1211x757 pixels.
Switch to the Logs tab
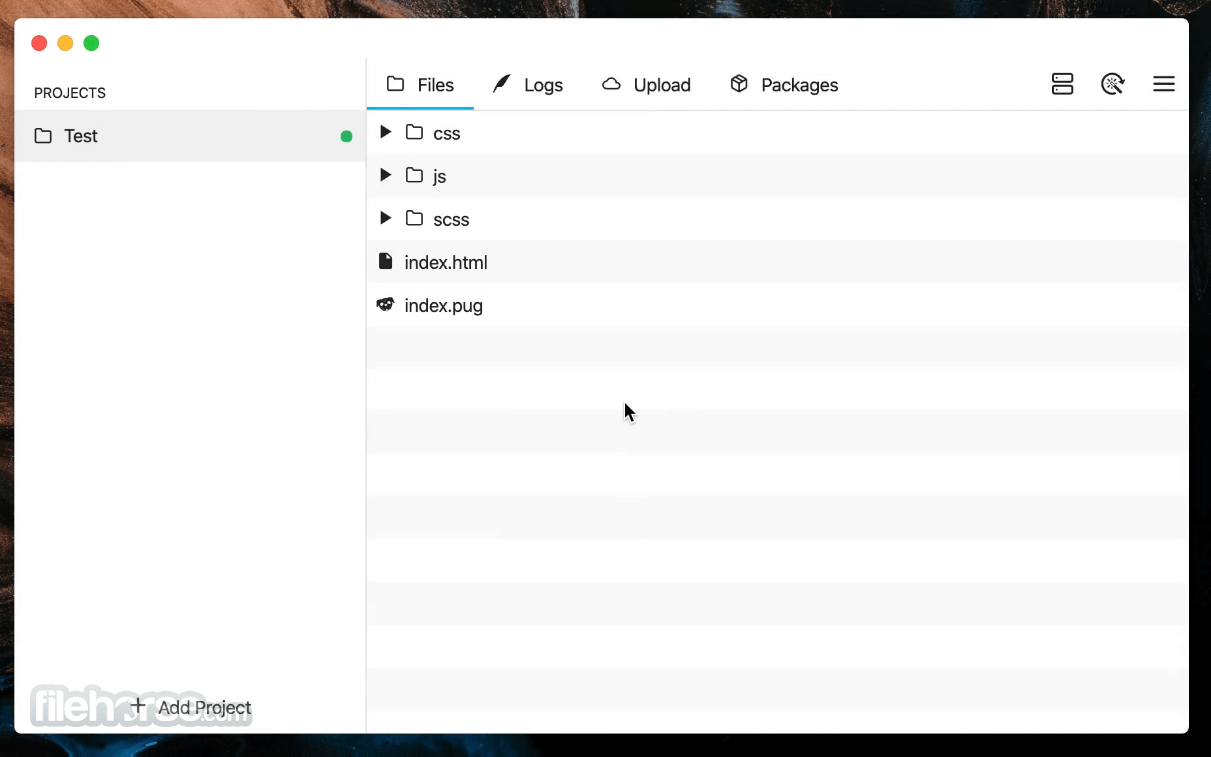coord(528,85)
